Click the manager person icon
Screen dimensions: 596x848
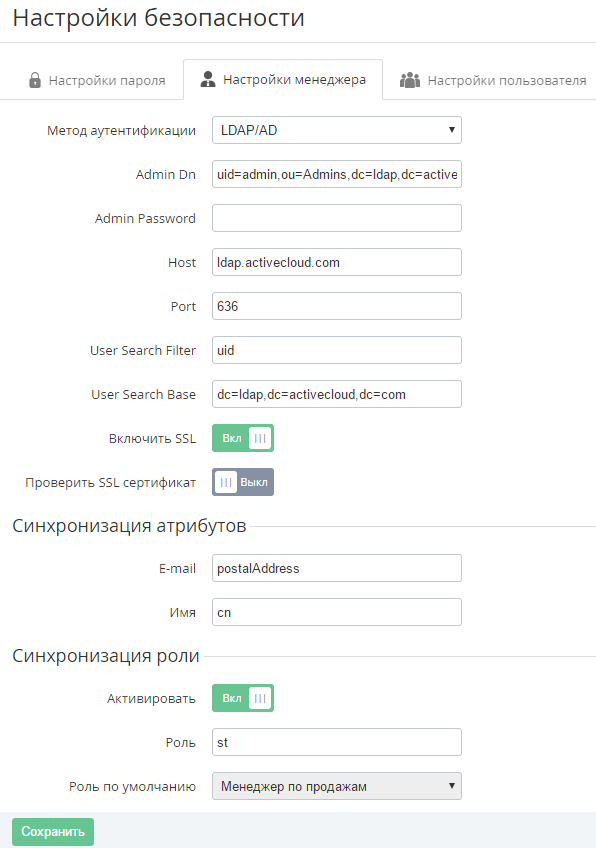click(x=208, y=80)
